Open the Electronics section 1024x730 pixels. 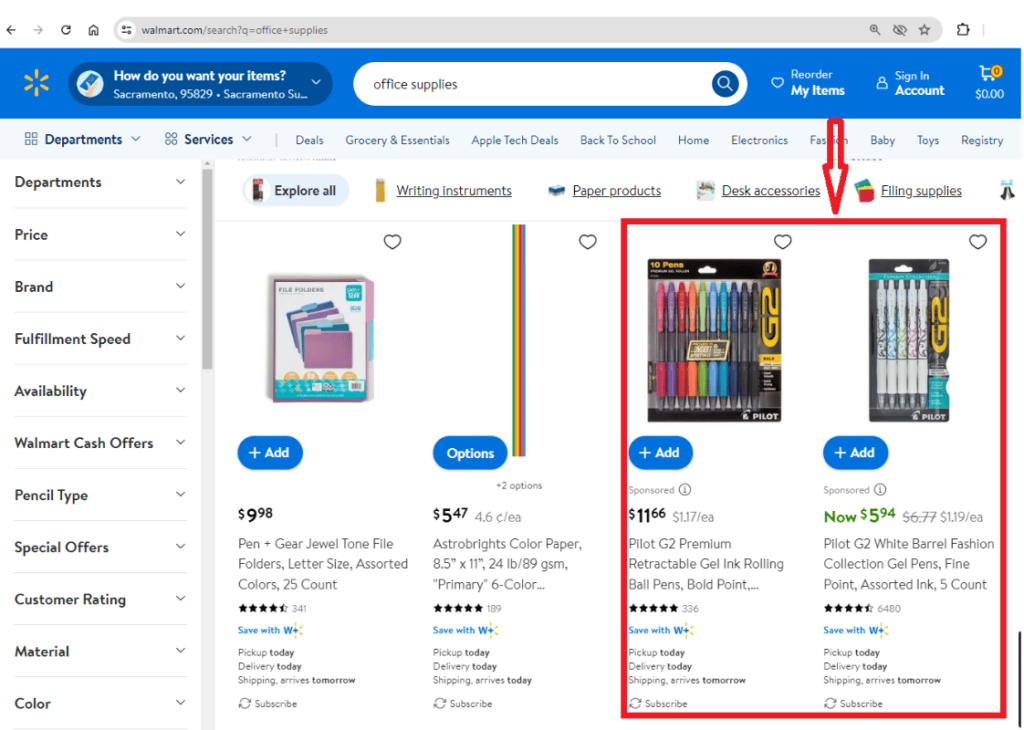(x=759, y=140)
